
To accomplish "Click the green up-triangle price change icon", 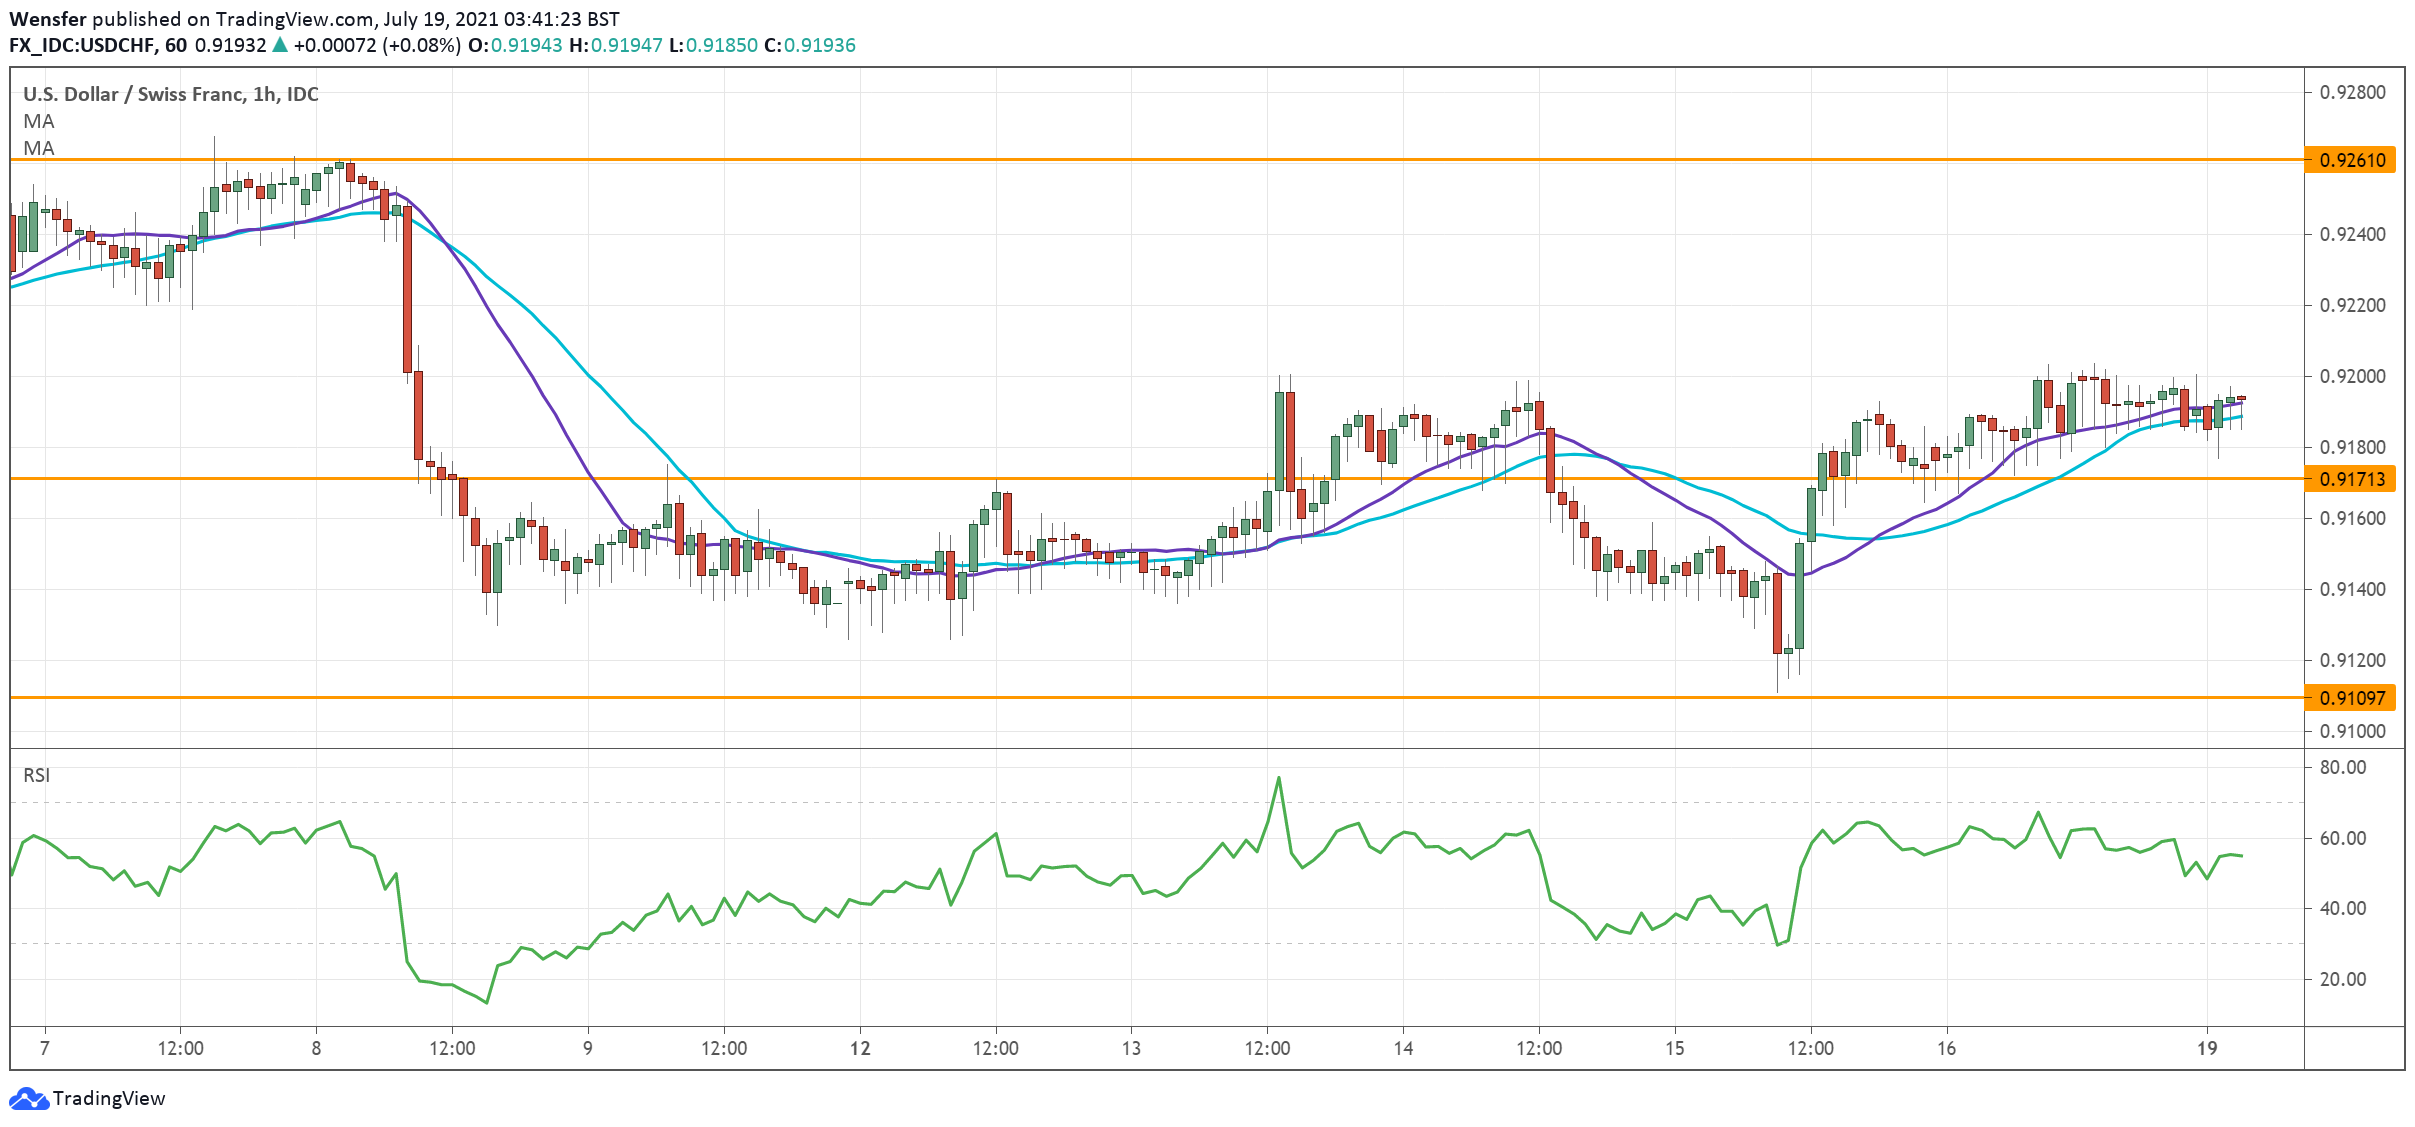I will click(280, 45).
